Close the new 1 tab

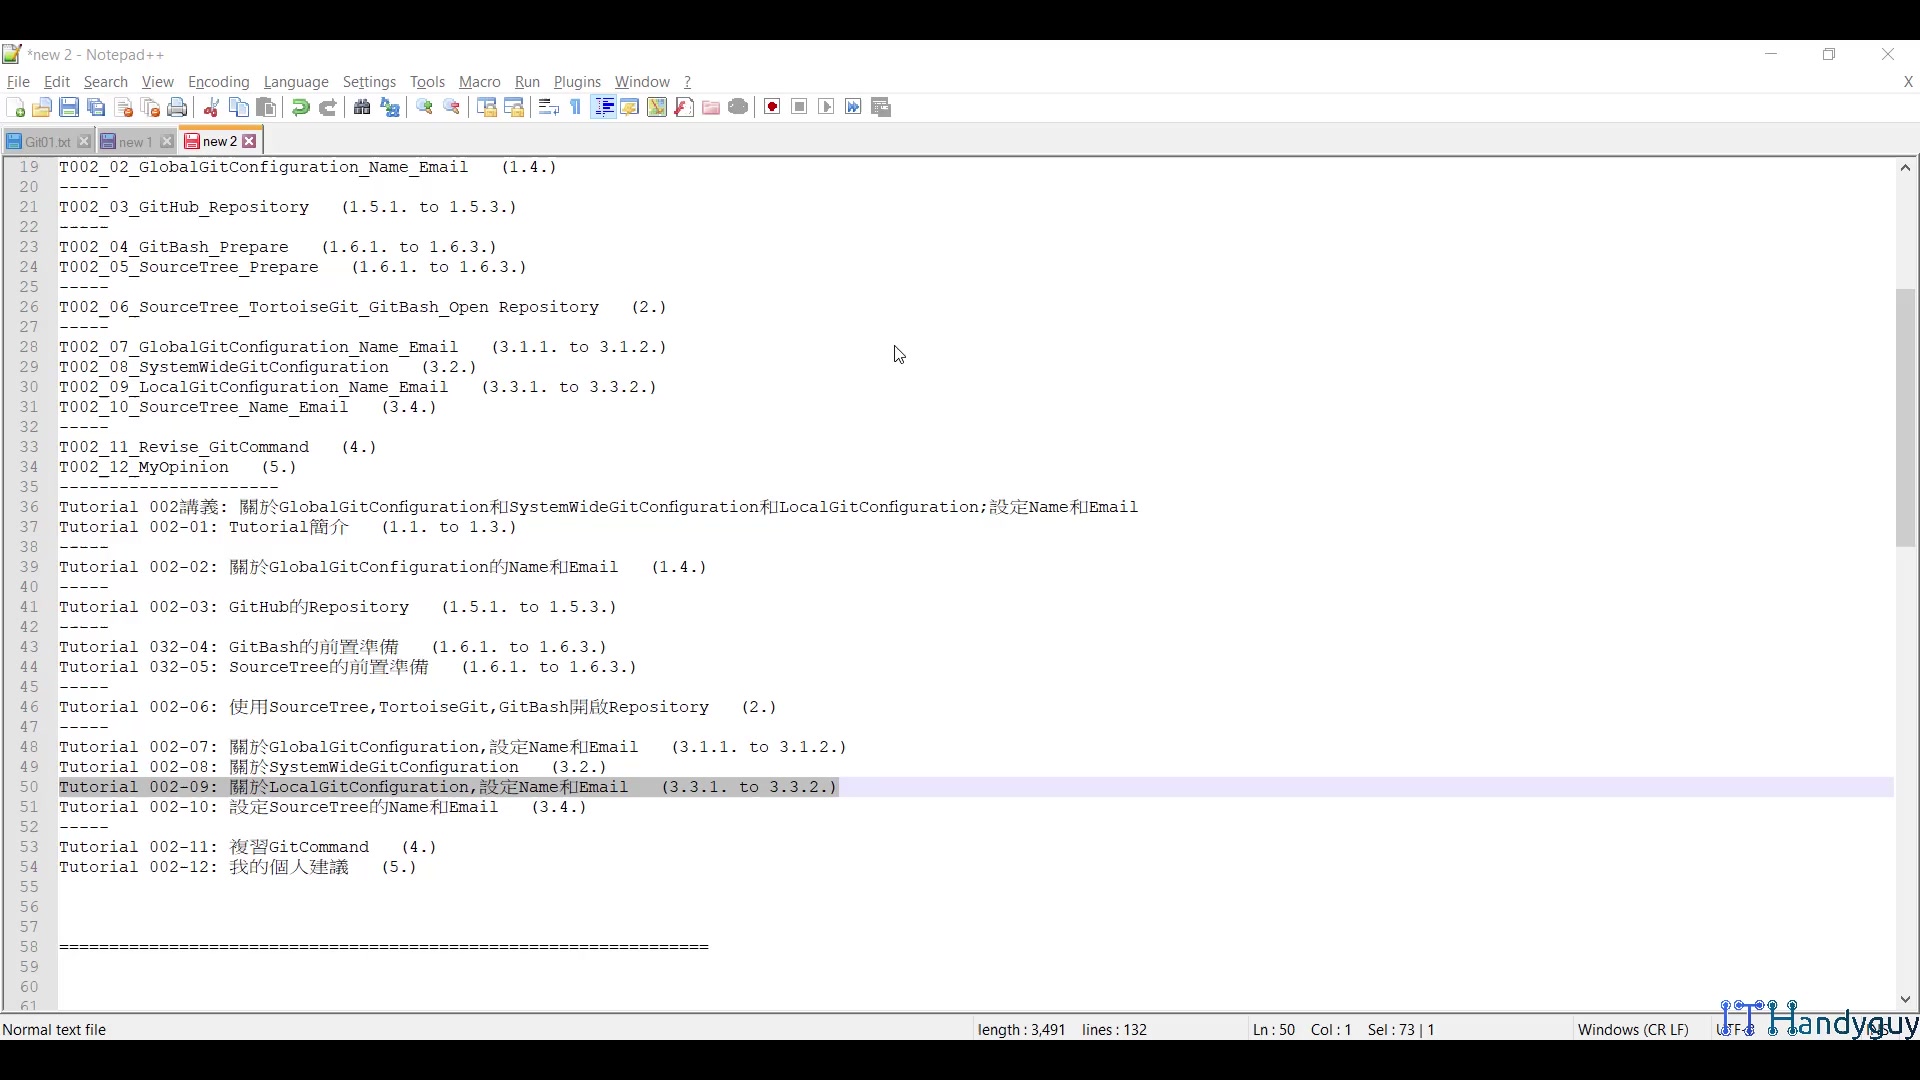(x=166, y=141)
